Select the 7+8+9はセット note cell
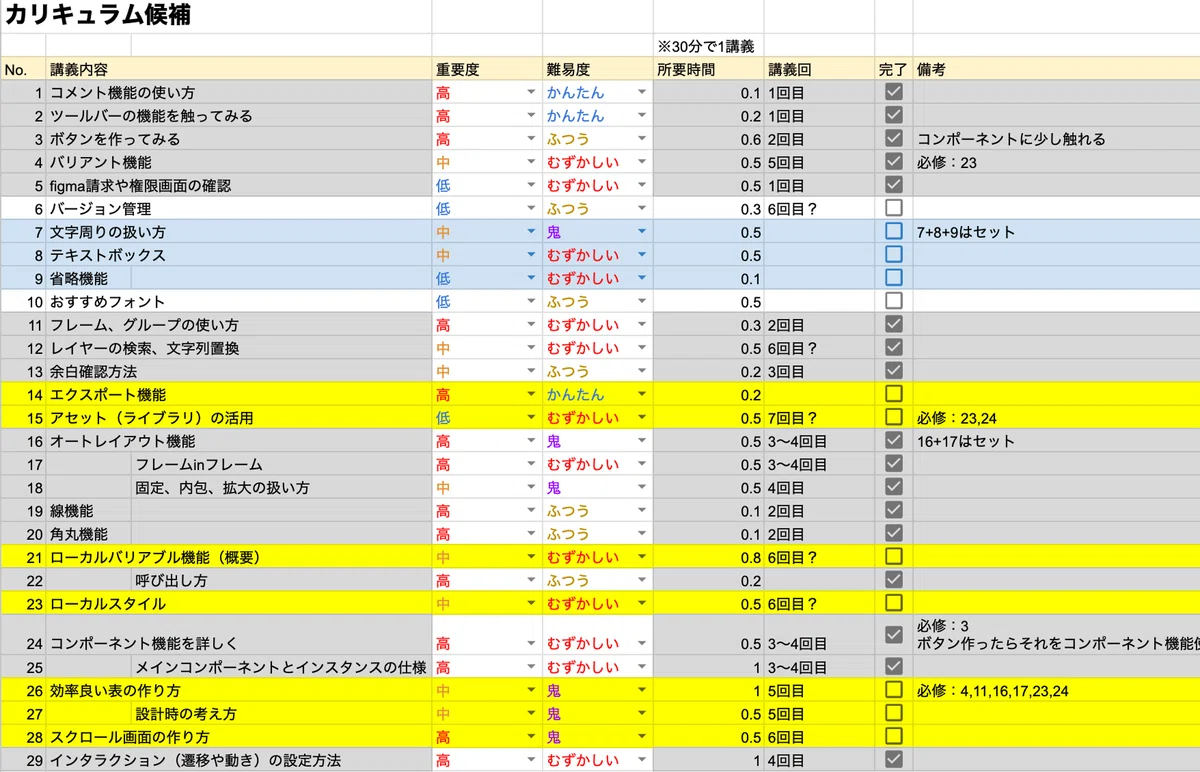Screen dimensions: 1200x772 (x=1056, y=232)
